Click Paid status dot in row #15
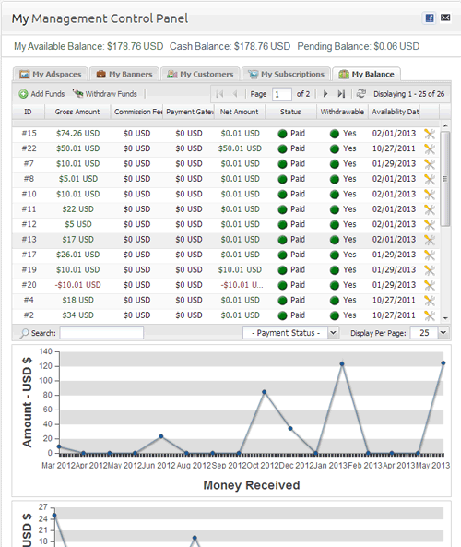 (x=282, y=134)
